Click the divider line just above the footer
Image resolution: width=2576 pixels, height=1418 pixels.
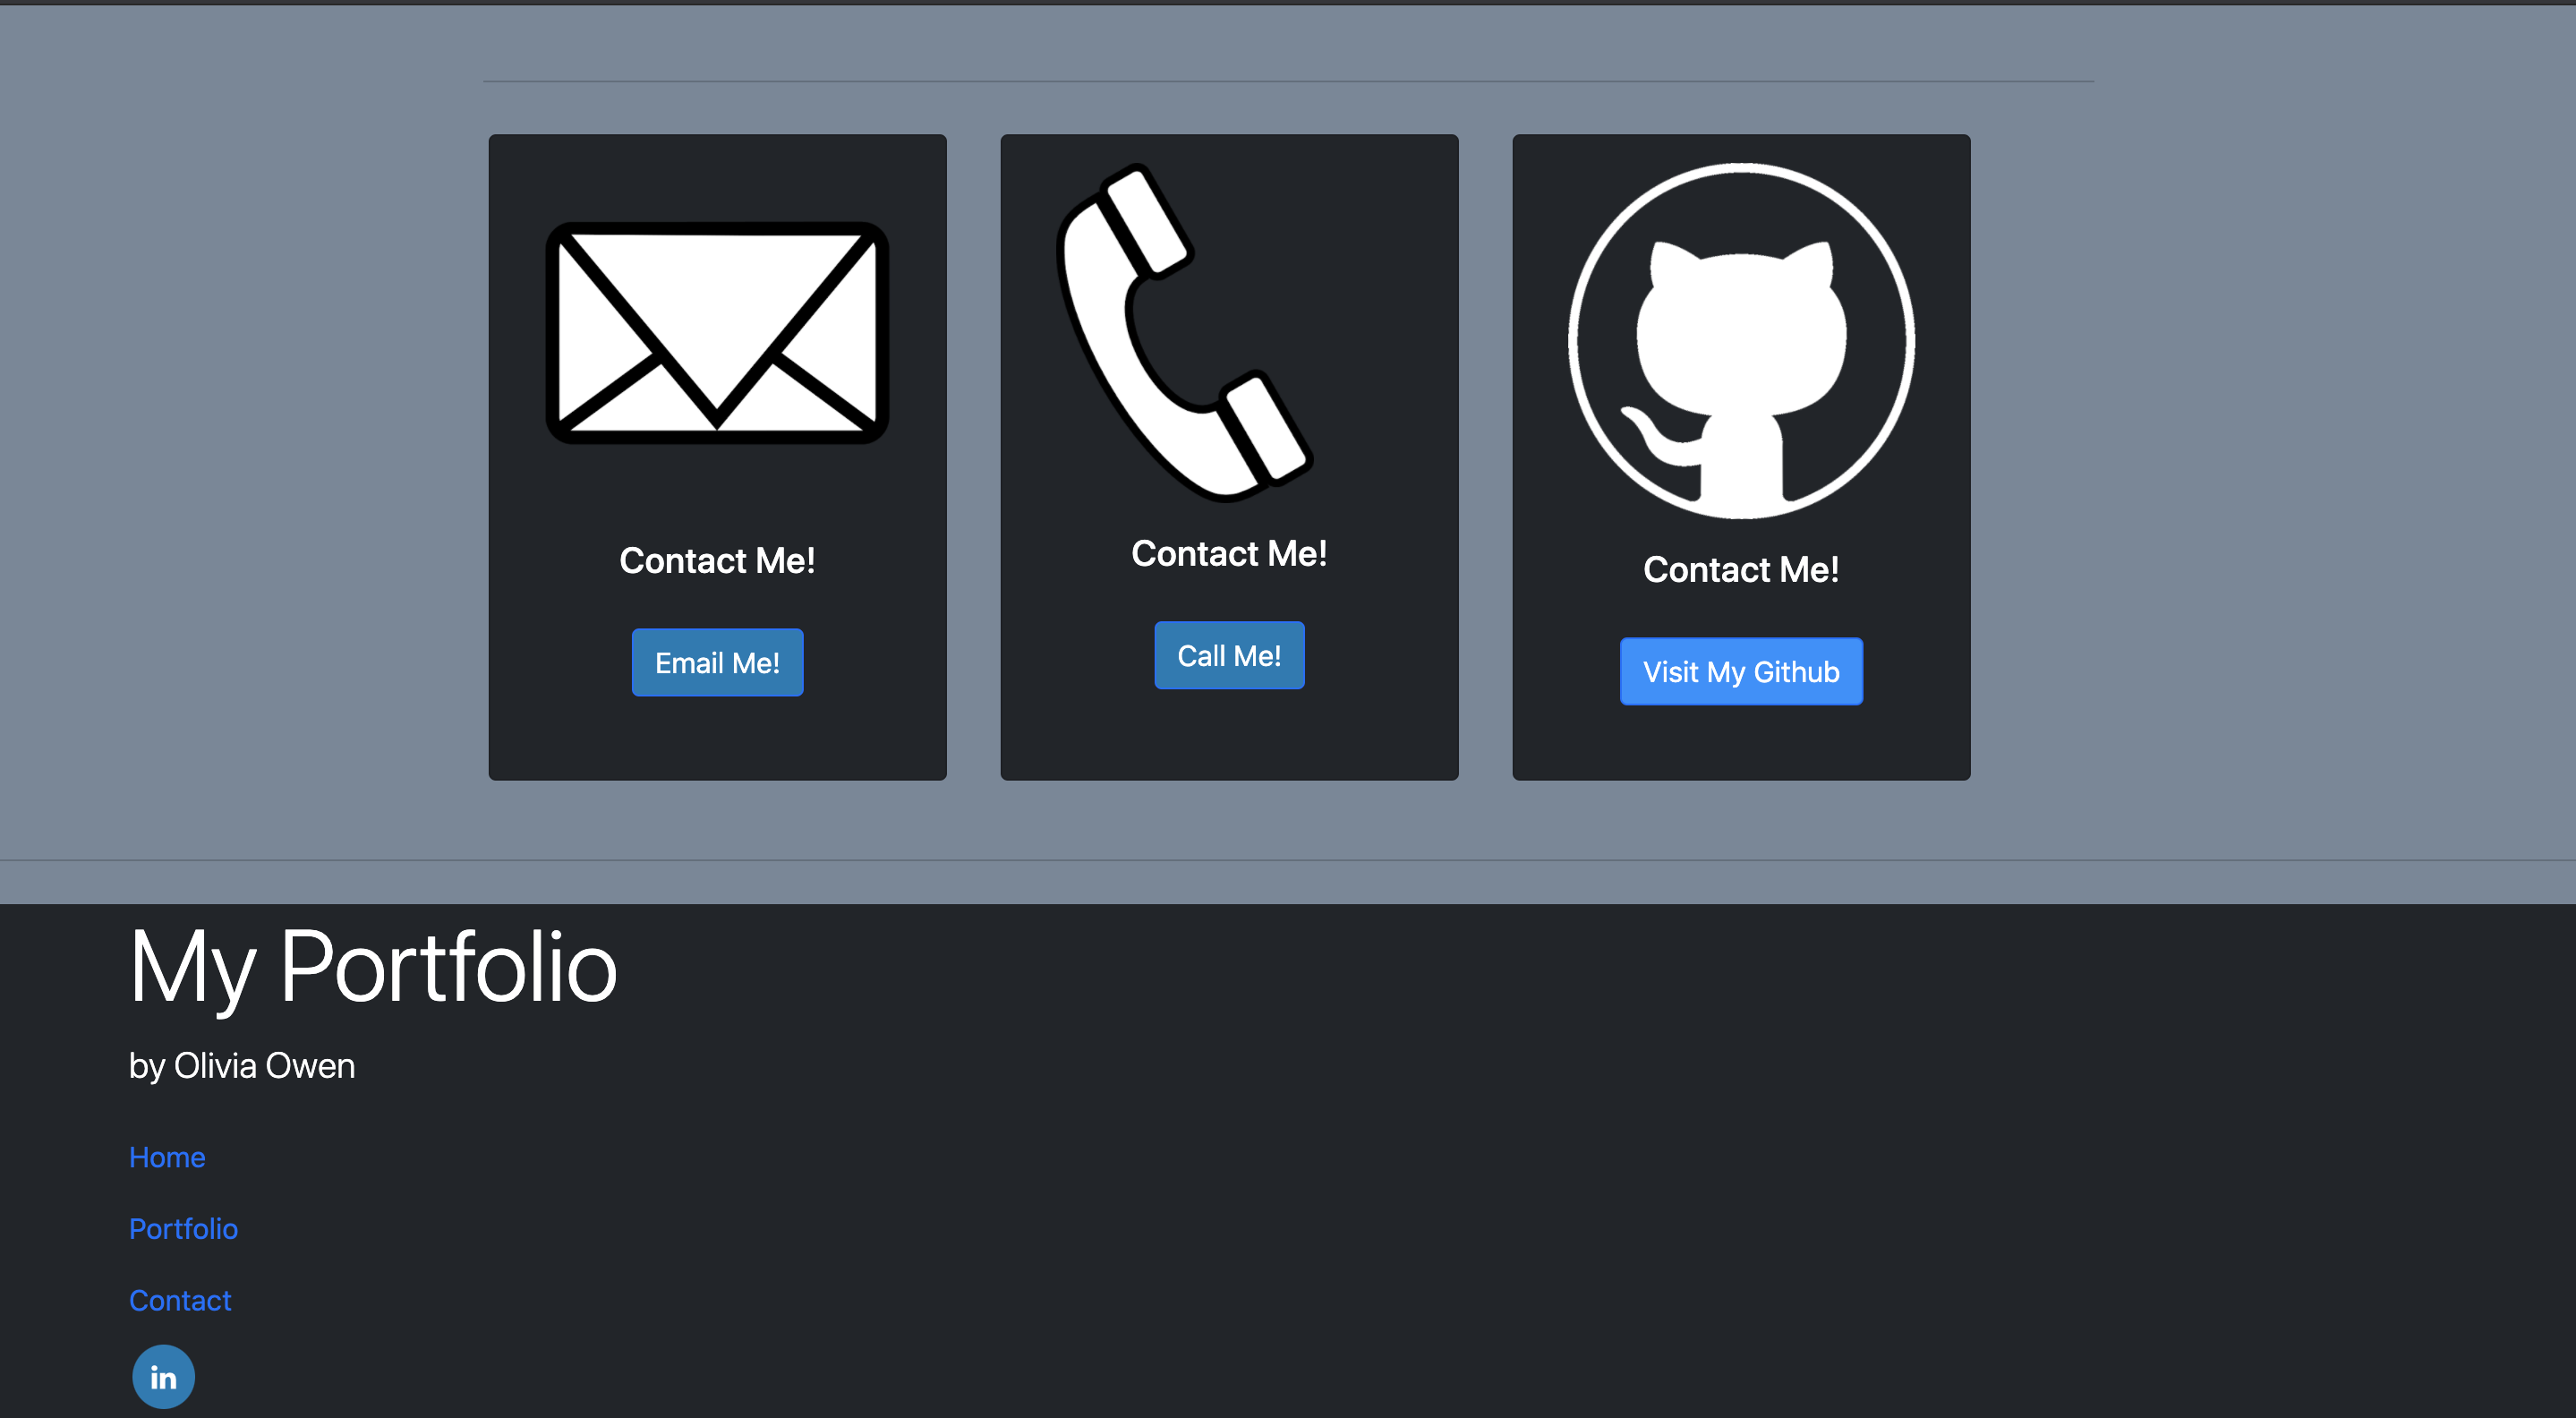1288,860
